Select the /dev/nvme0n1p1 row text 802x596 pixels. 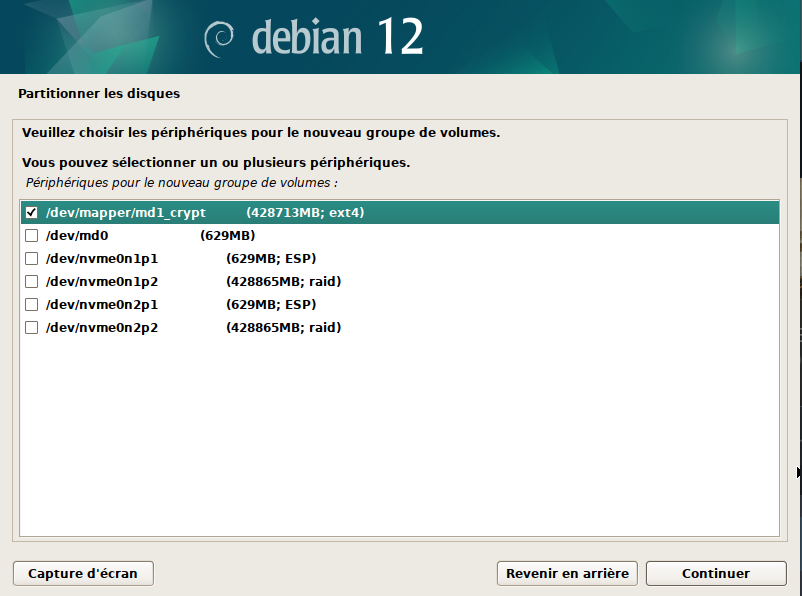click(102, 258)
